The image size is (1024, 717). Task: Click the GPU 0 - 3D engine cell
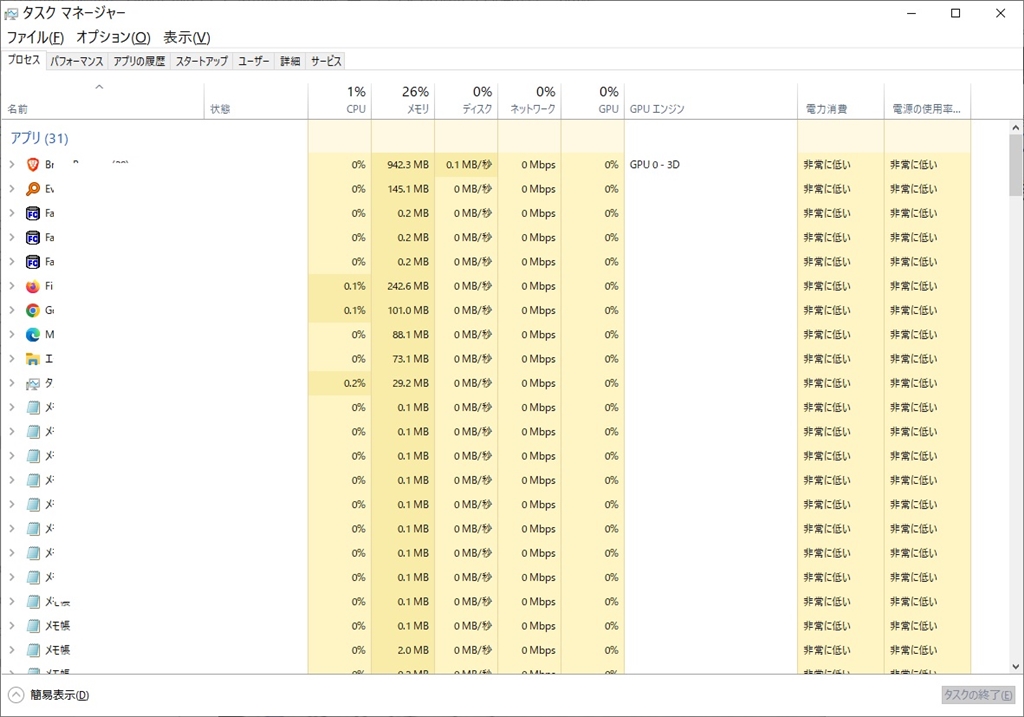(x=711, y=165)
